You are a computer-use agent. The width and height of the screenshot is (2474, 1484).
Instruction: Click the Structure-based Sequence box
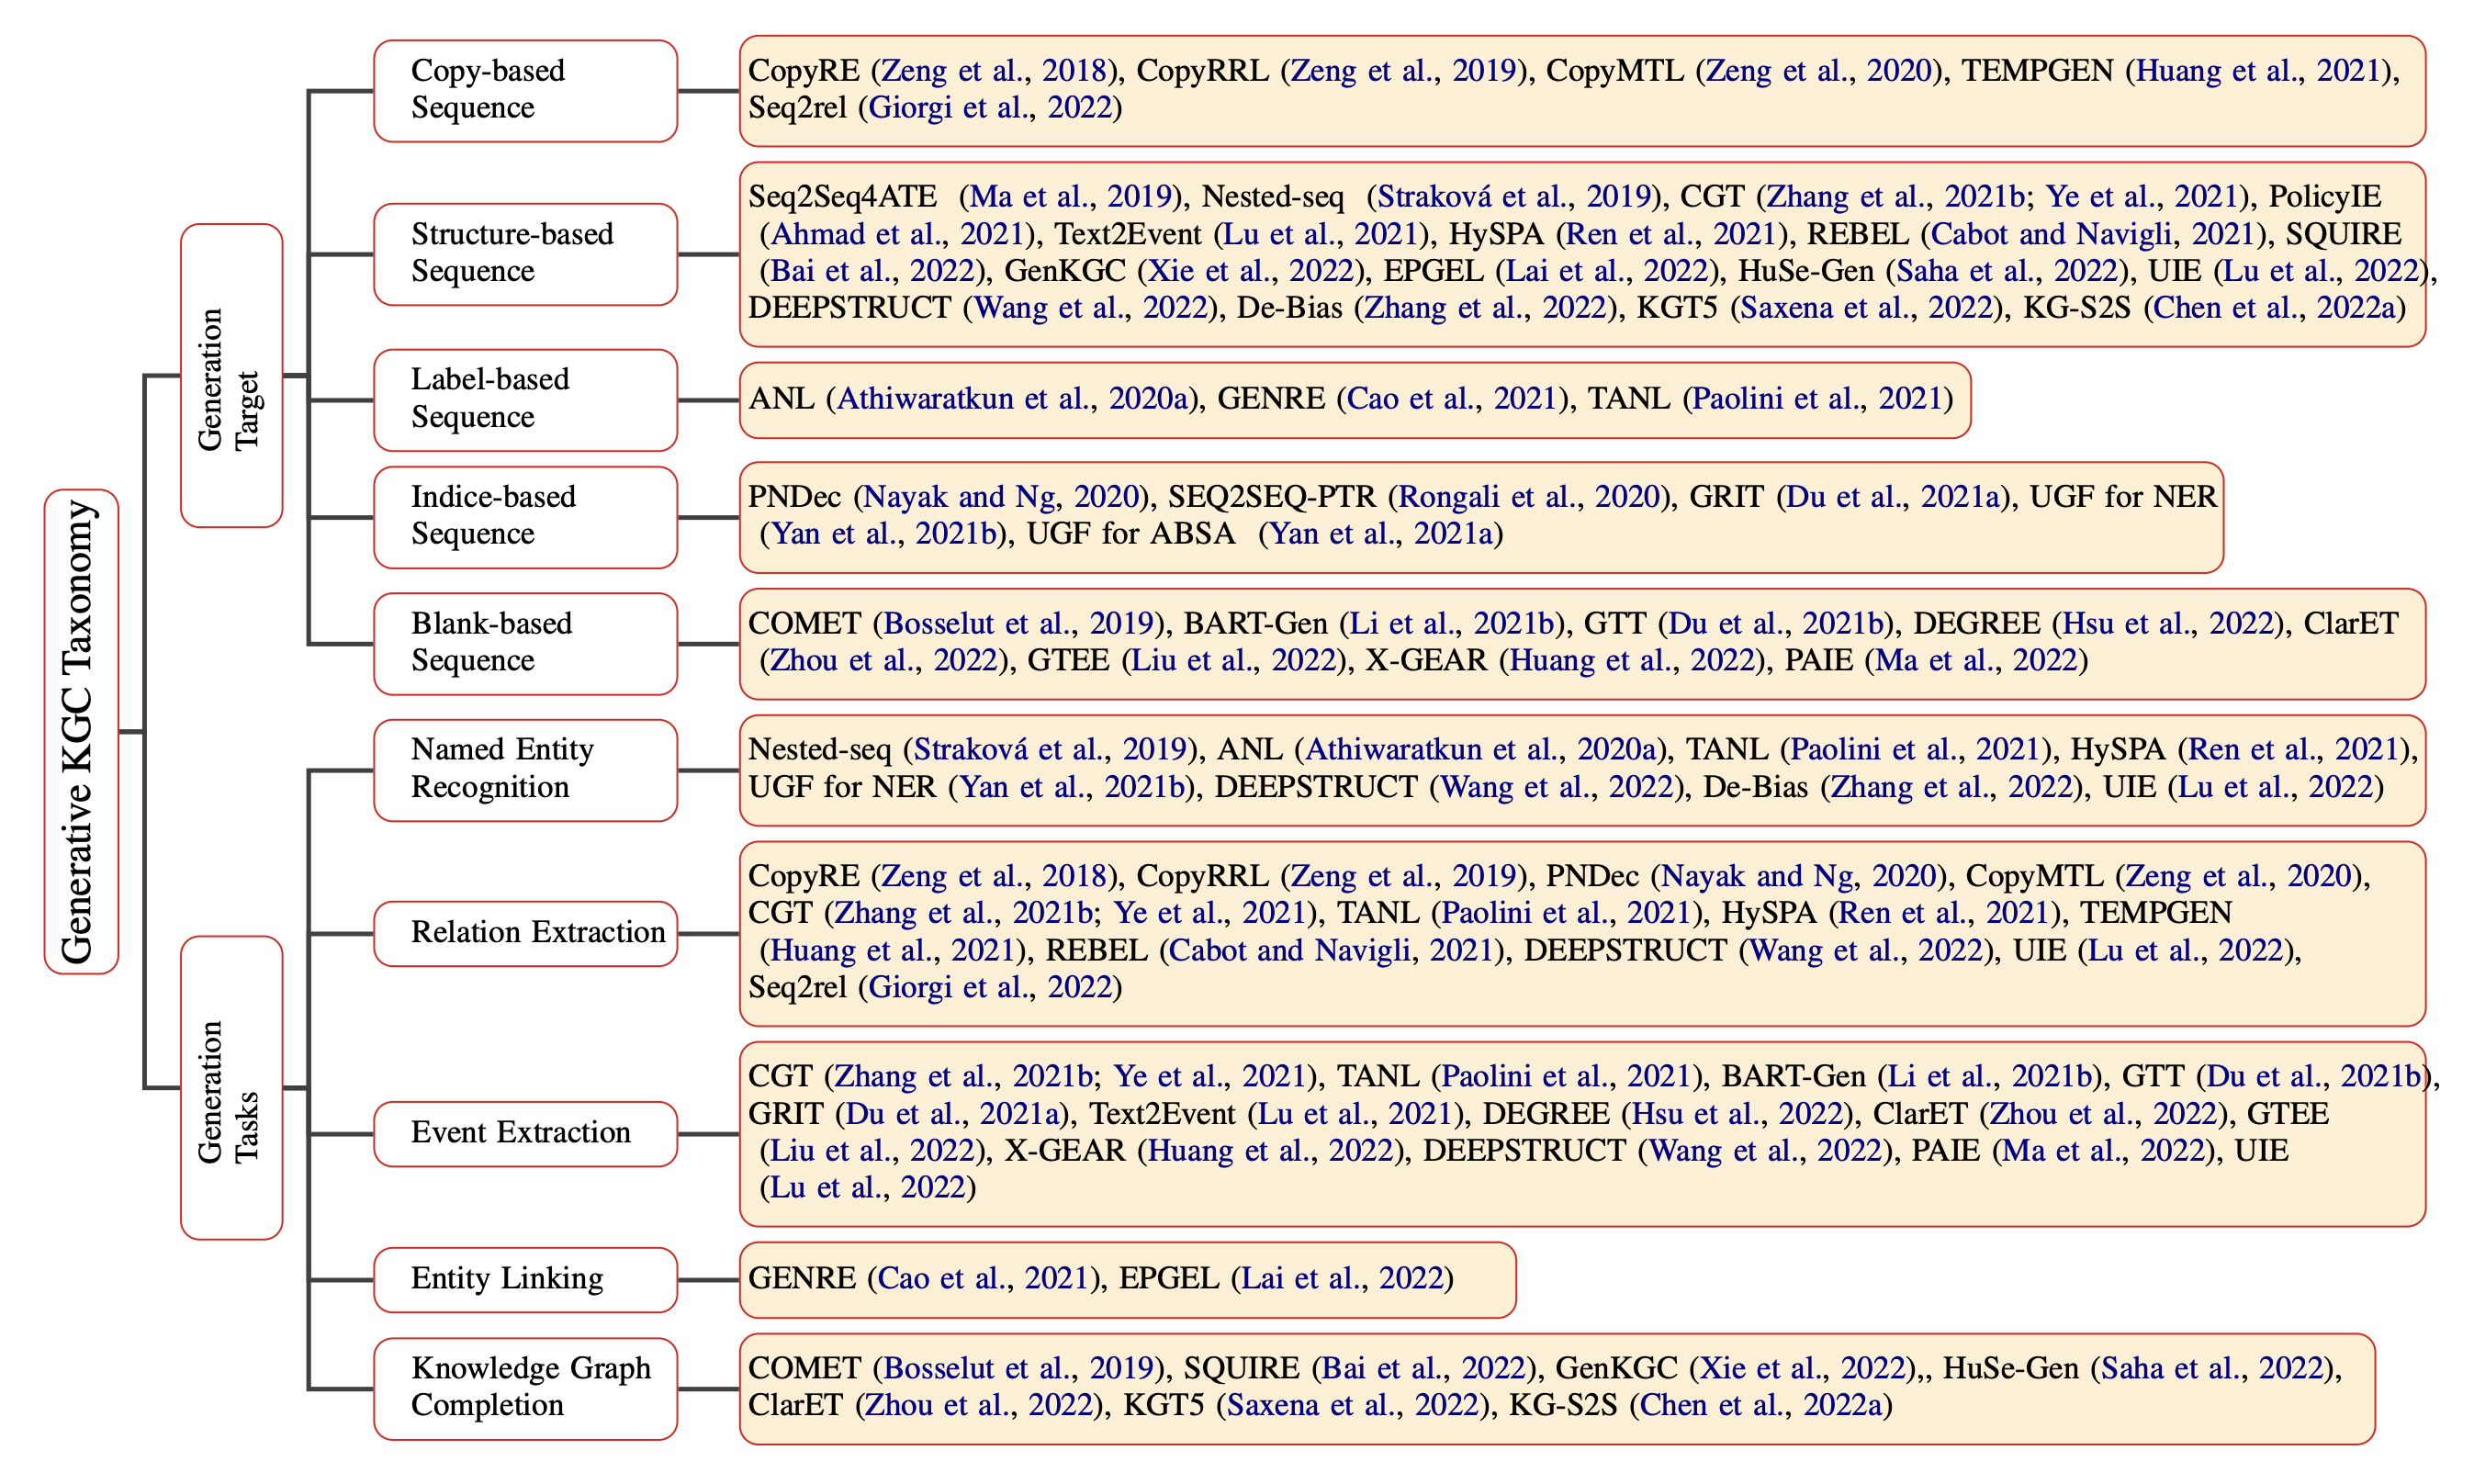point(525,254)
